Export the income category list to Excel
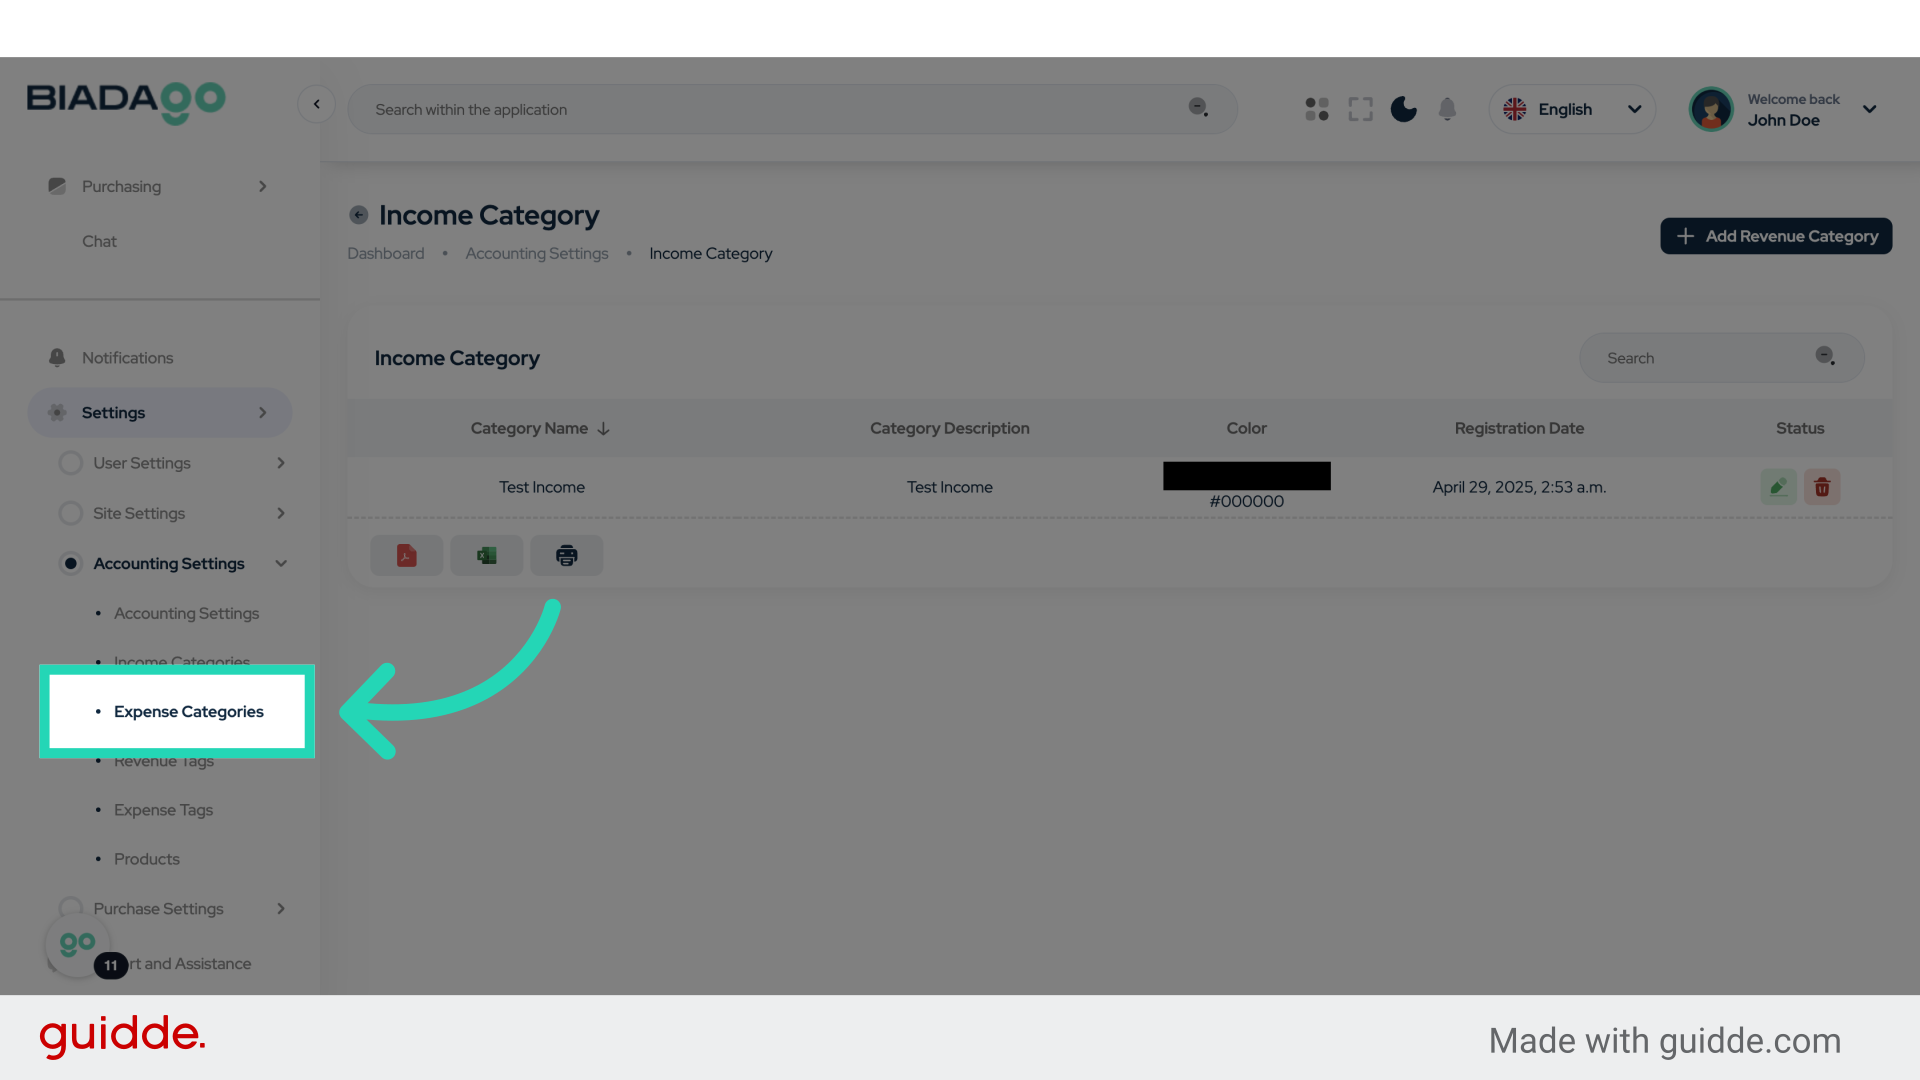1920x1080 pixels. click(486, 555)
